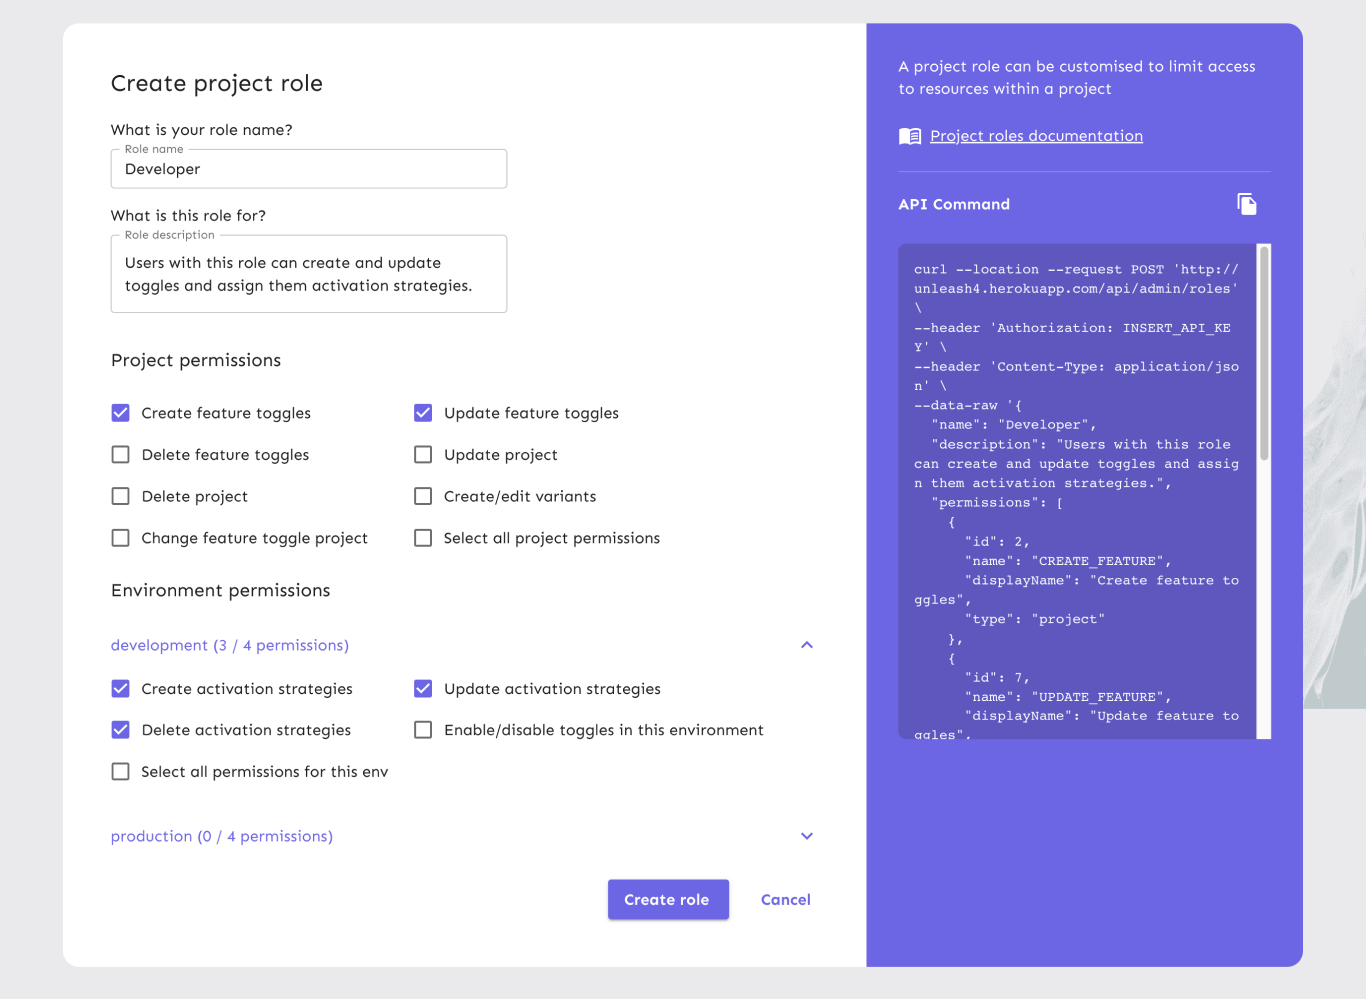
Task: Enable Change feature toggle project permission
Action: coord(120,537)
